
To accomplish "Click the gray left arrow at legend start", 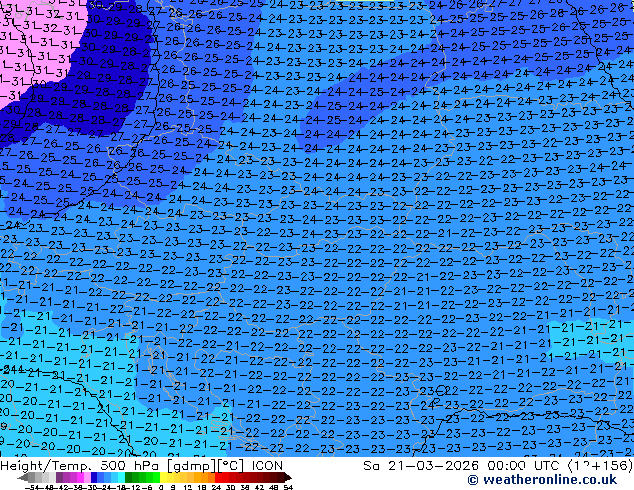I will [x=23, y=477].
